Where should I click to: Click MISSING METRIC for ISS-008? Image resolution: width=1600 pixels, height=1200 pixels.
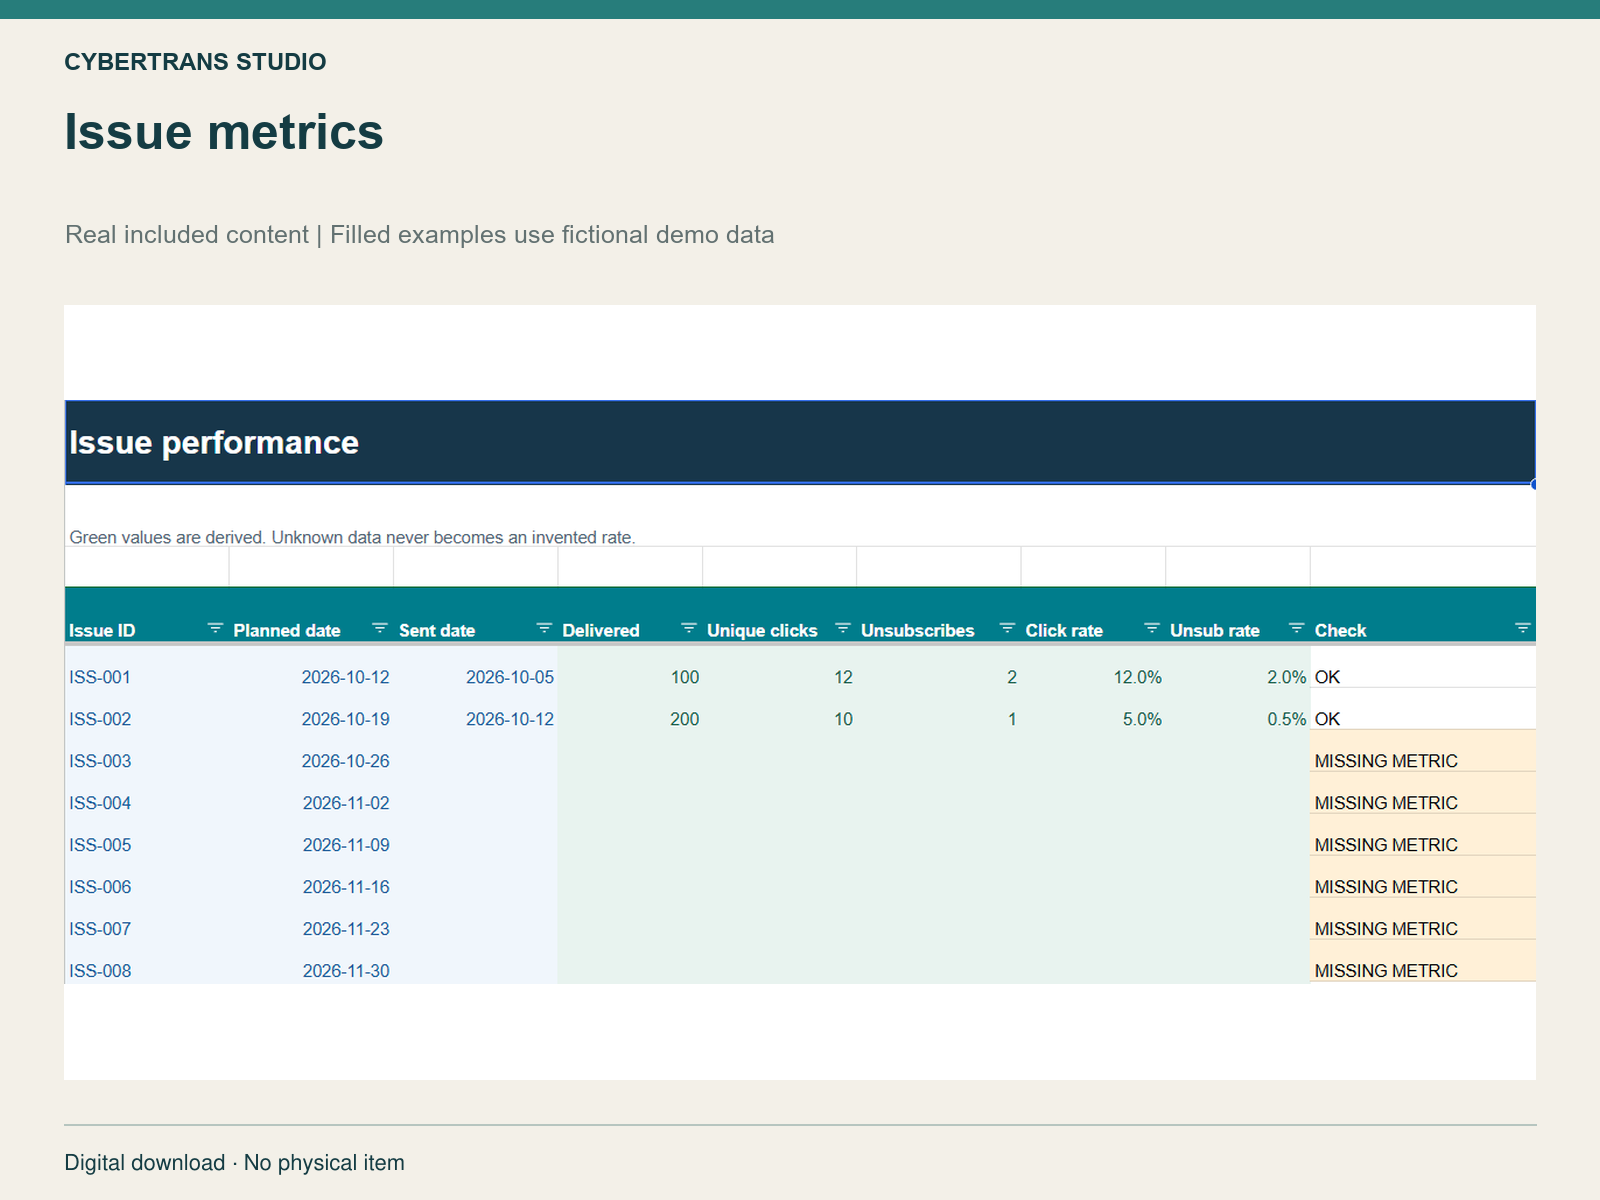click(x=1386, y=971)
